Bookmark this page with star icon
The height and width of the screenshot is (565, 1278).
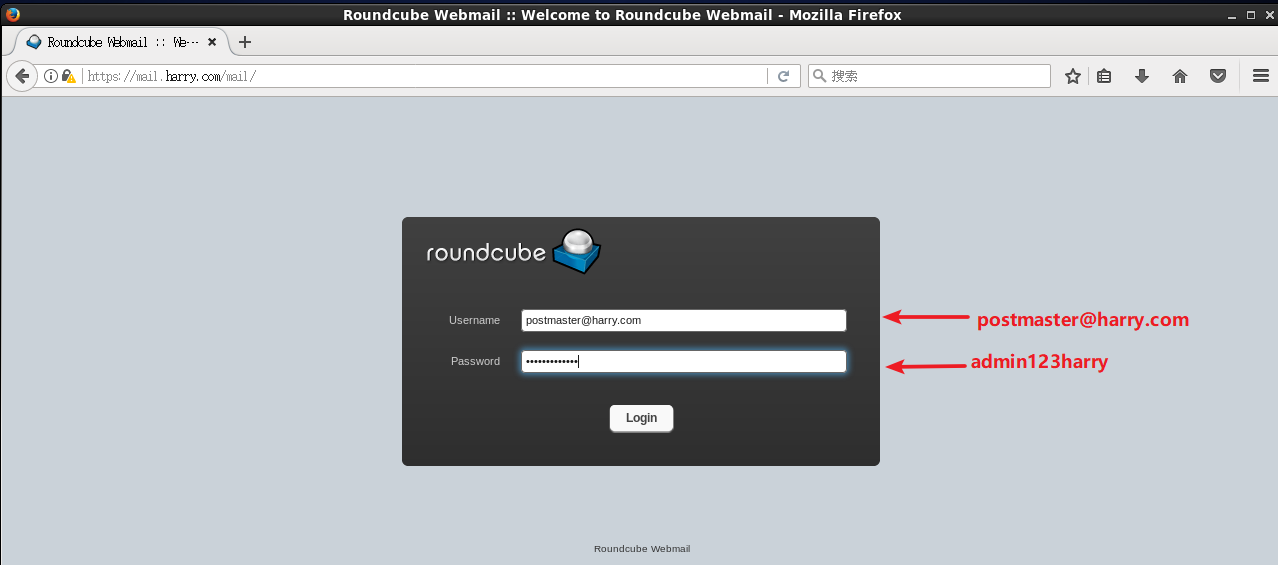tap(1073, 76)
